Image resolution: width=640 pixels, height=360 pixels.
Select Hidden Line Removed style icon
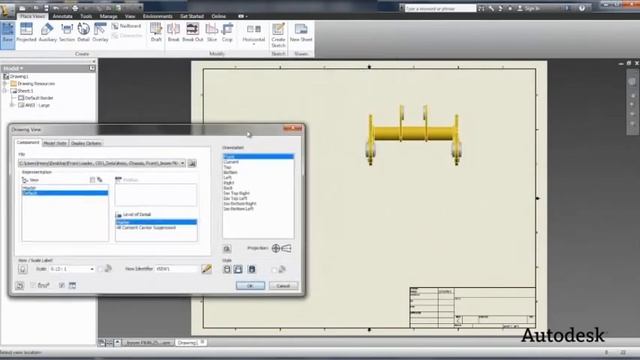pos(238,269)
